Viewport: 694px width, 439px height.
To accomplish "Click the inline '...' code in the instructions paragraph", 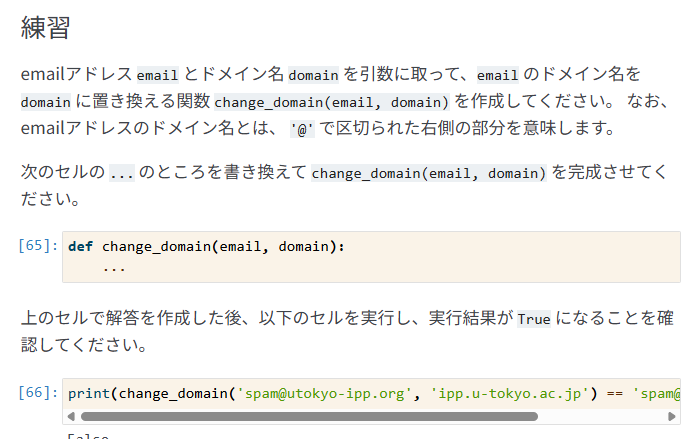I will (122, 173).
